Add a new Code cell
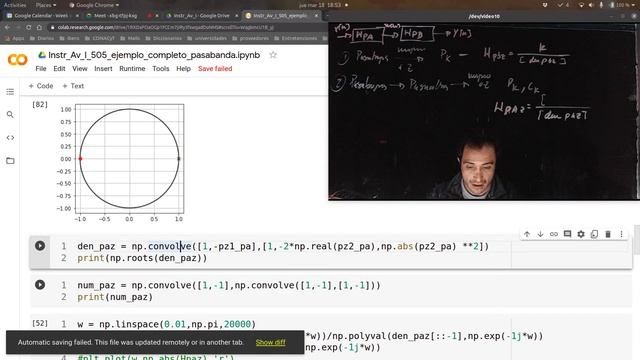The width and height of the screenshot is (640, 360). point(41,86)
